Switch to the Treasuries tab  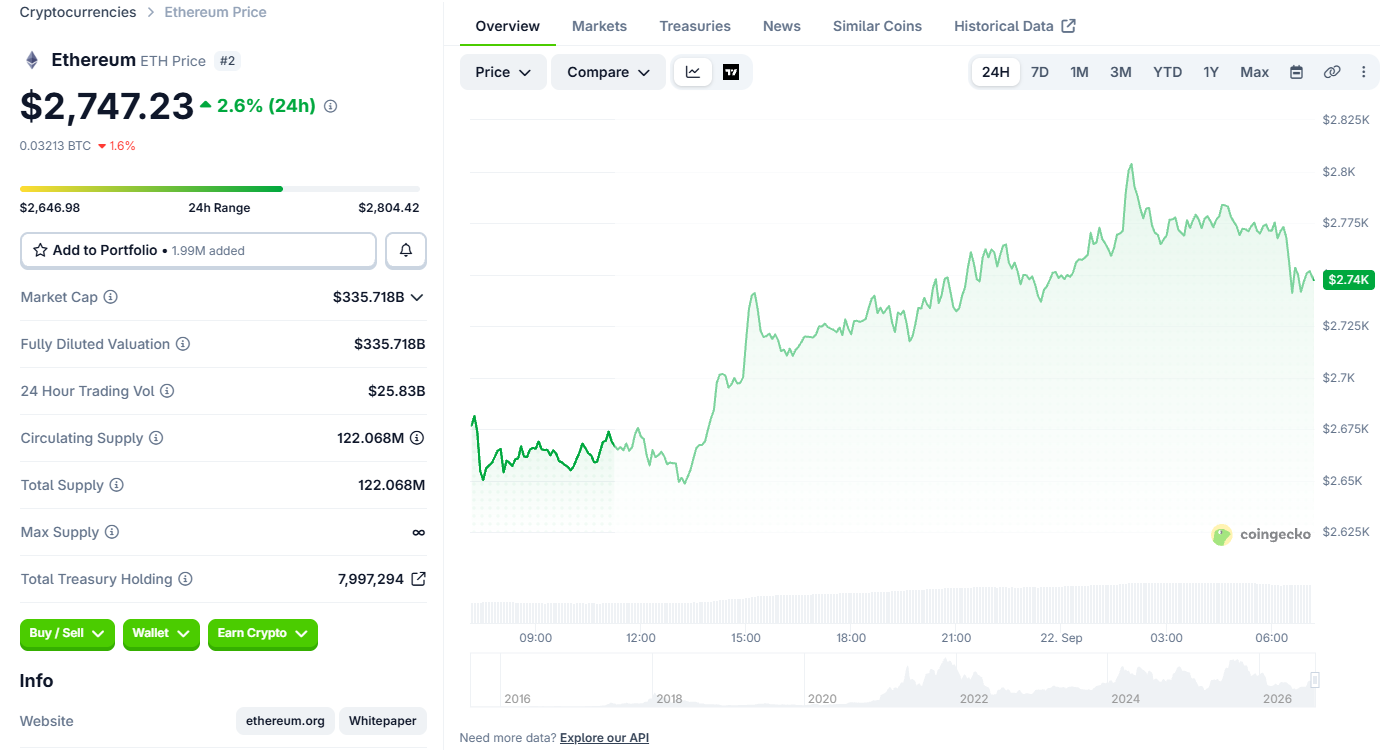click(695, 26)
